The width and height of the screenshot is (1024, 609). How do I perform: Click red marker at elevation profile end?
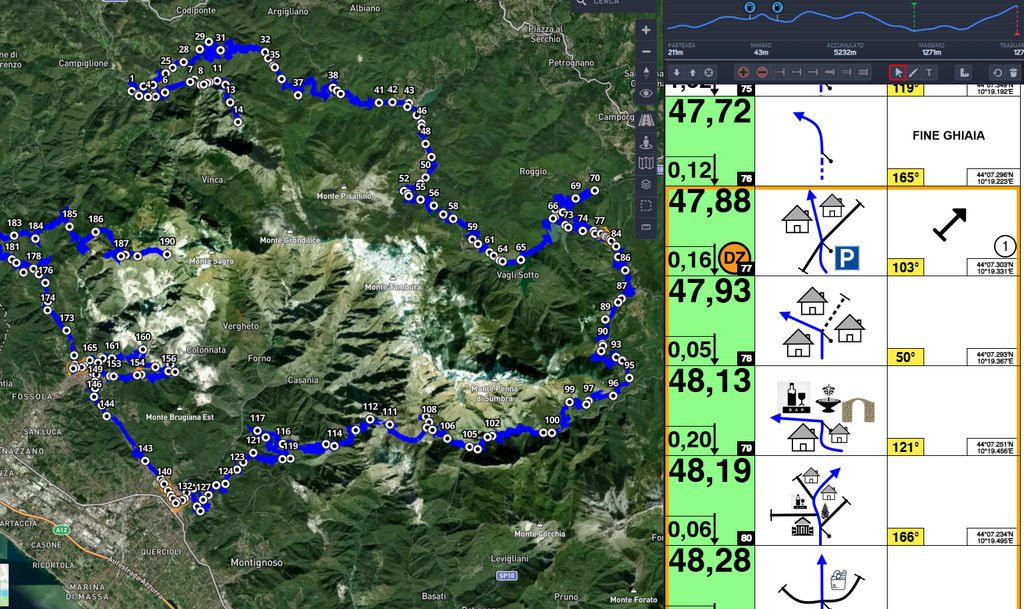point(1018,22)
